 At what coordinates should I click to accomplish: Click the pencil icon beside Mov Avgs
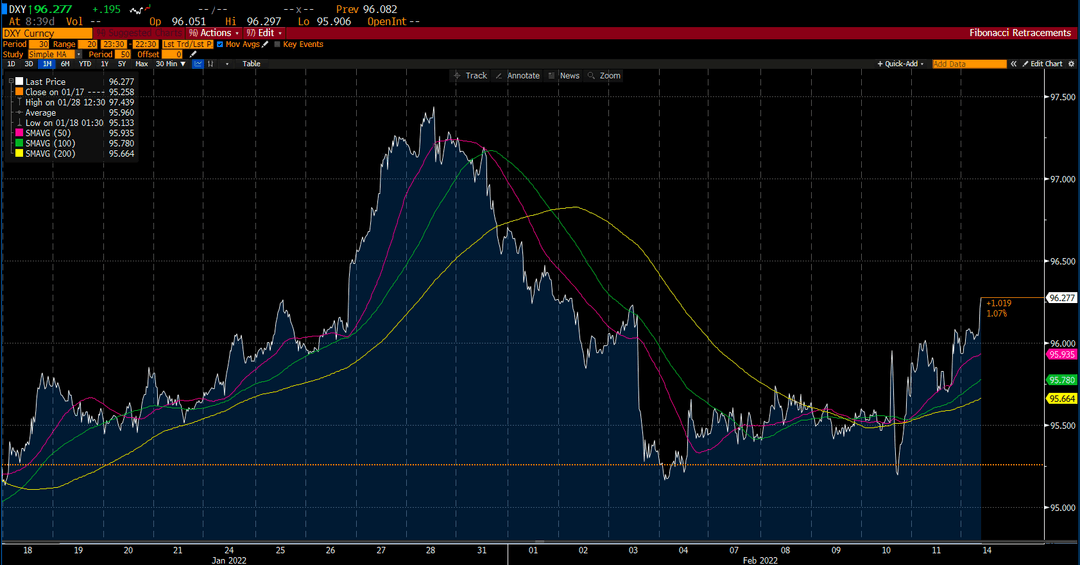265,44
